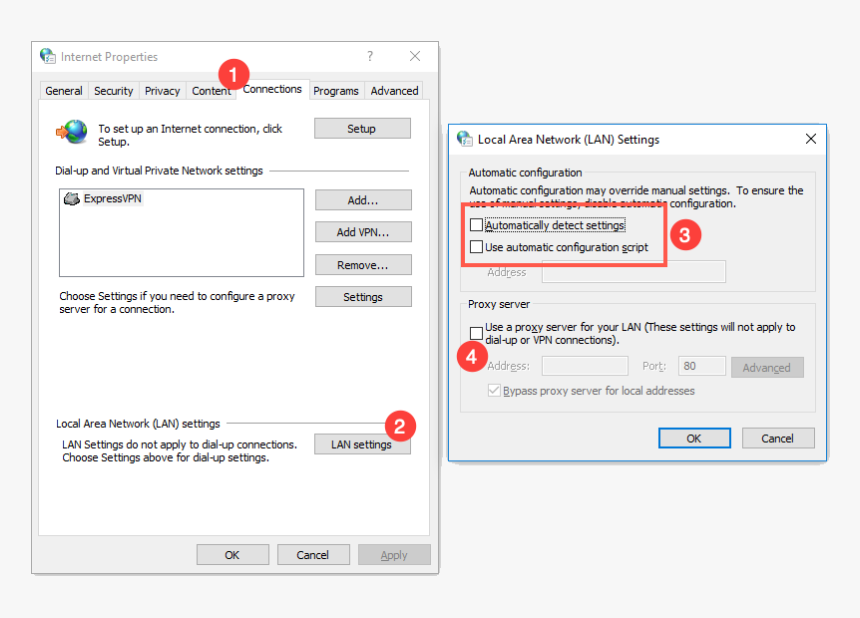860x618 pixels.
Task: Open the Programs tab
Action: [336, 90]
